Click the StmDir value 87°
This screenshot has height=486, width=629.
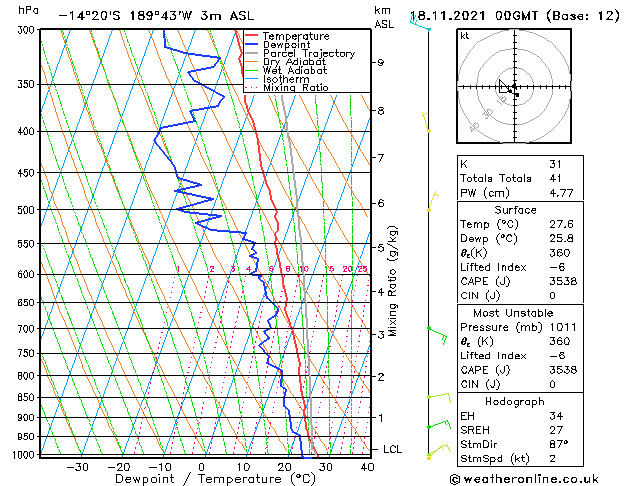[x=559, y=444]
